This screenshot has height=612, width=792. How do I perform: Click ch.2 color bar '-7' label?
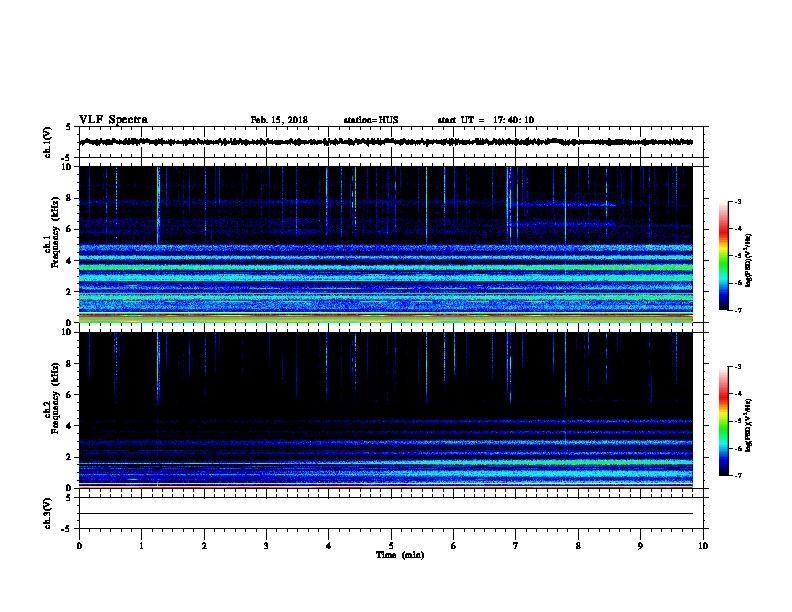pos(737,476)
